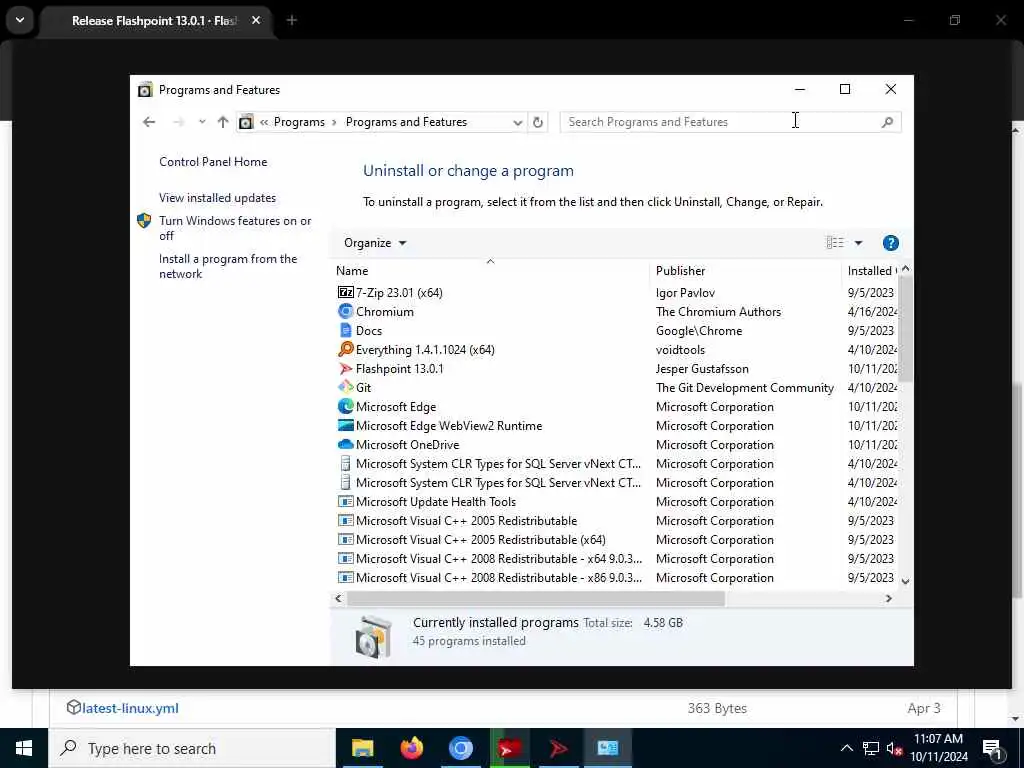1024x768 pixels.
Task: Click the Edge WebView2 Runtime icon
Action: pos(345,425)
